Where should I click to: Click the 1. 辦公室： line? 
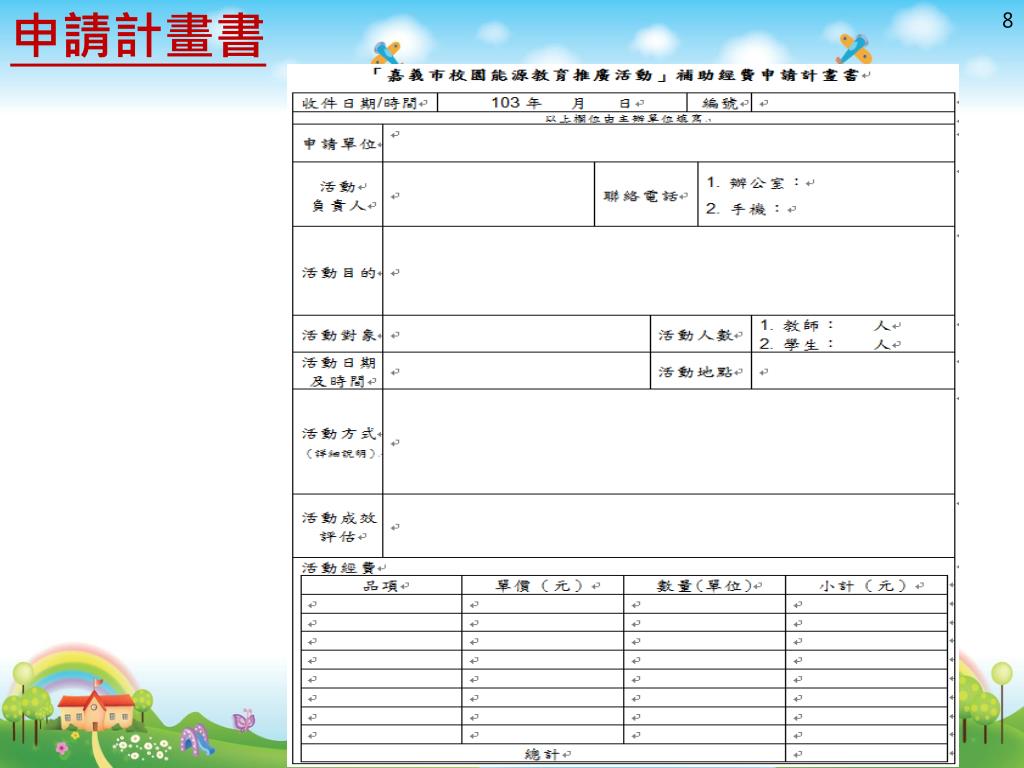[759, 182]
